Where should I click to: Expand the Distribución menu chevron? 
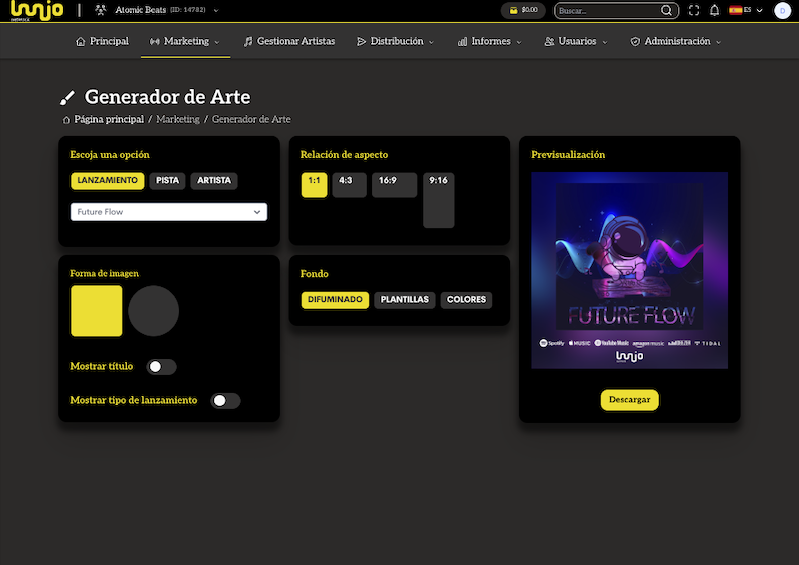coord(431,42)
